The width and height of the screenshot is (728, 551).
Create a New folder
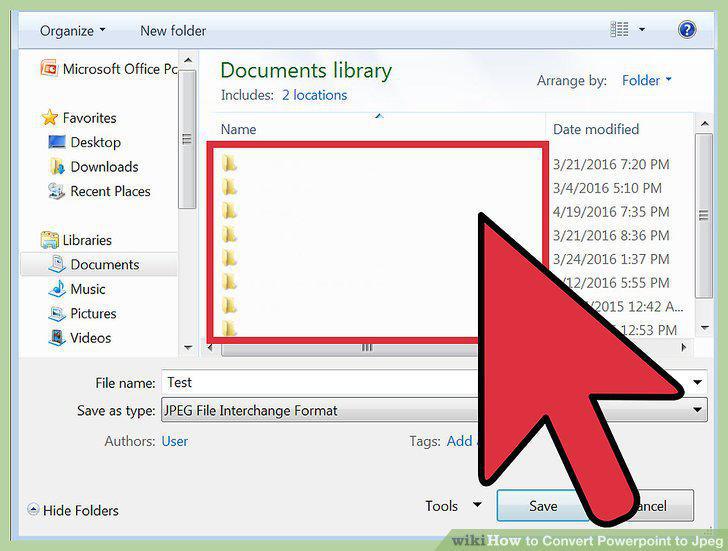pyautogui.click(x=173, y=31)
